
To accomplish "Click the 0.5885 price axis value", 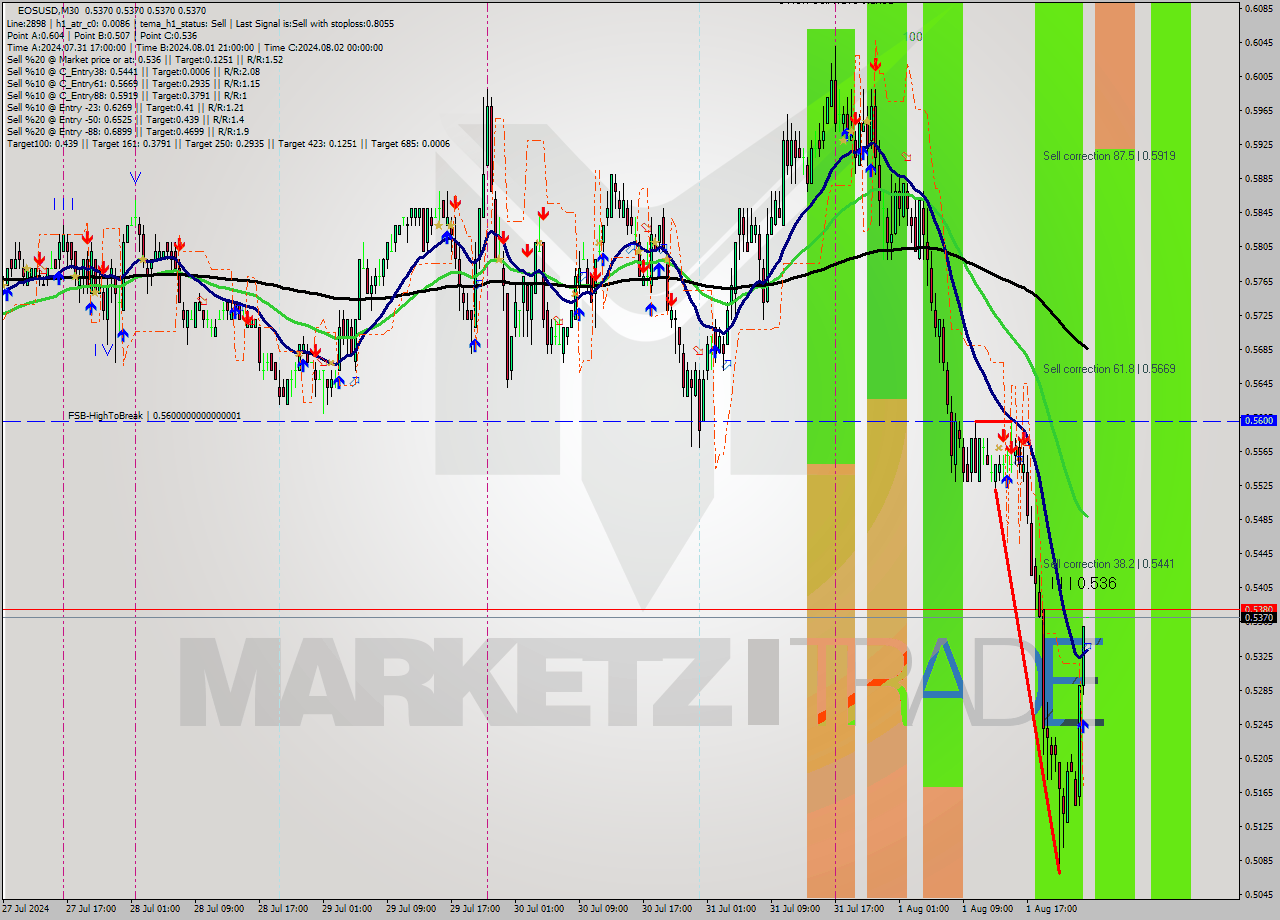I will coord(1259,179).
